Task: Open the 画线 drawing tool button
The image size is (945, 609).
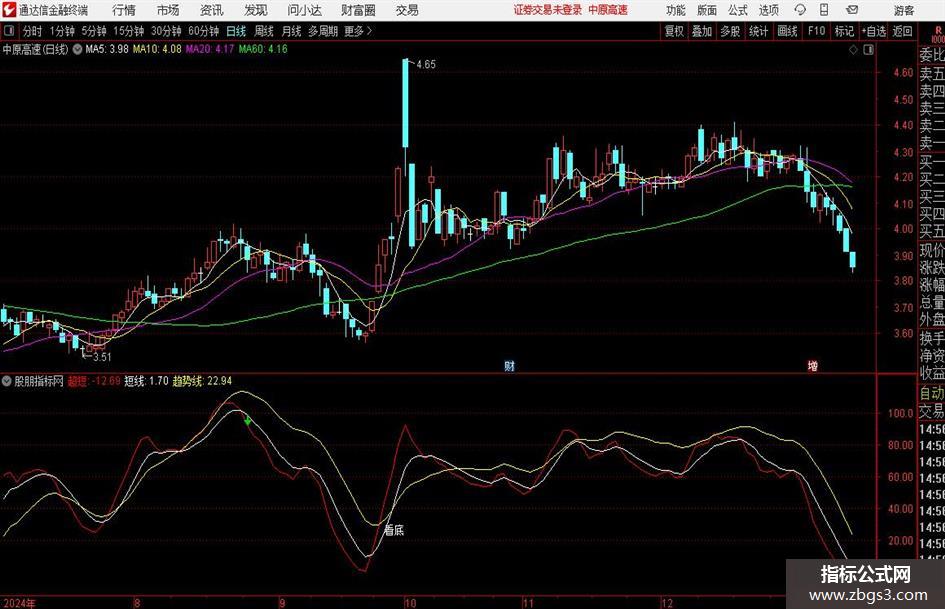Action: click(x=787, y=31)
